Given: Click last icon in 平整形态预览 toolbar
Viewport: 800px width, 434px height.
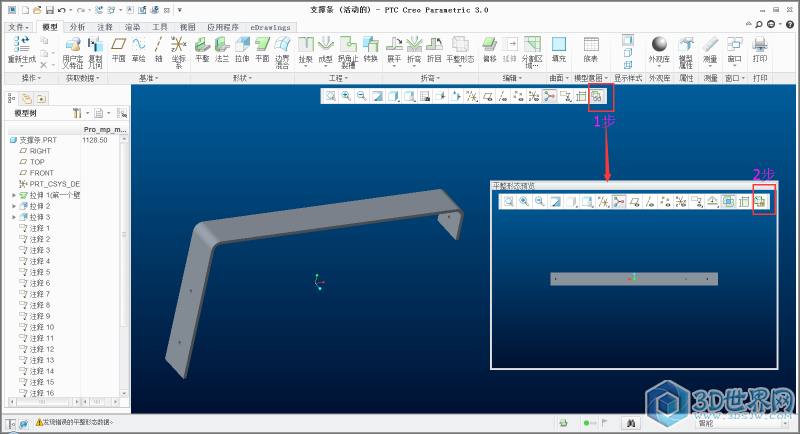Looking at the screenshot, I should (760, 202).
